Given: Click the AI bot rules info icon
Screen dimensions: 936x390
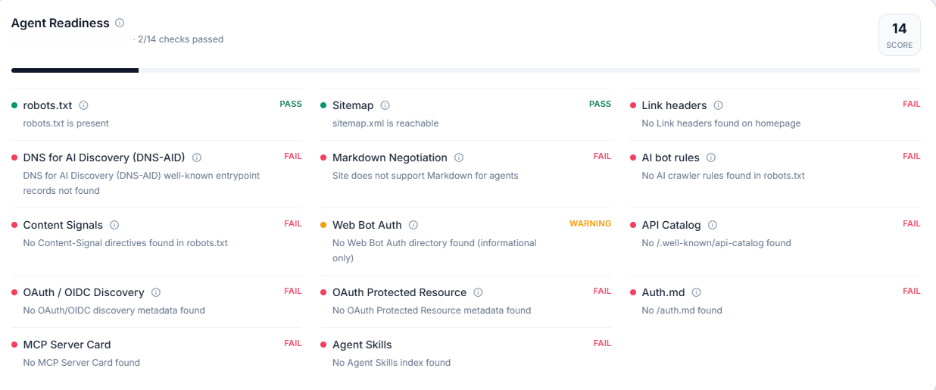Looking at the screenshot, I should [711, 158].
